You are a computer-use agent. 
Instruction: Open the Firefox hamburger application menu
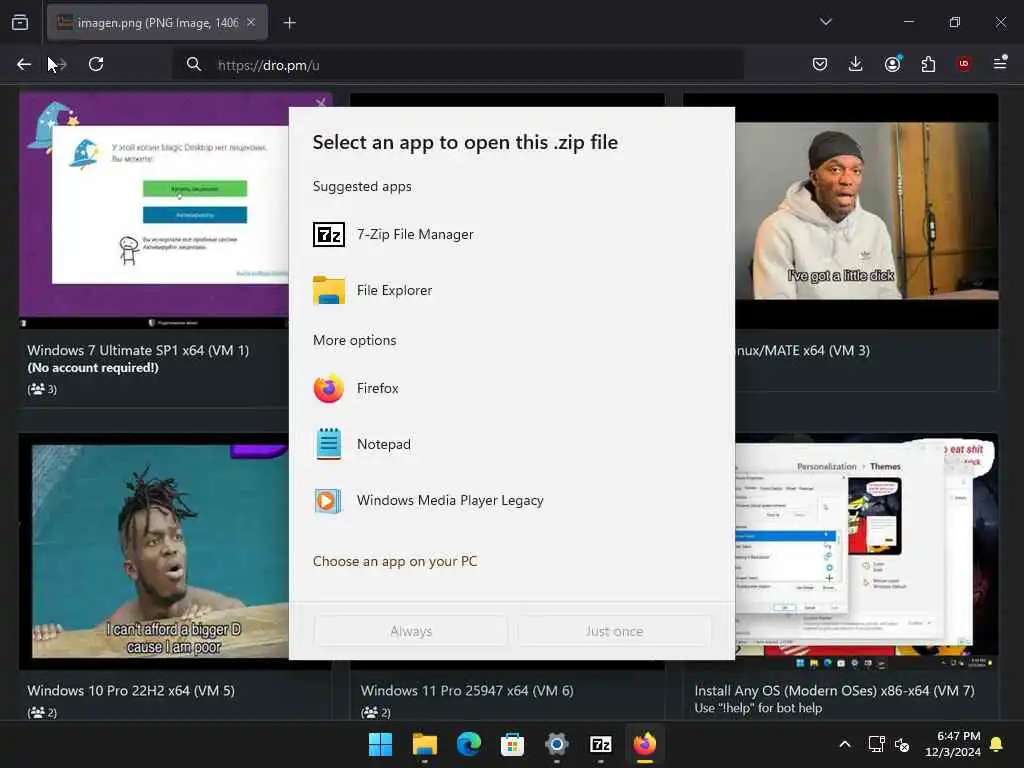[1000, 63]
